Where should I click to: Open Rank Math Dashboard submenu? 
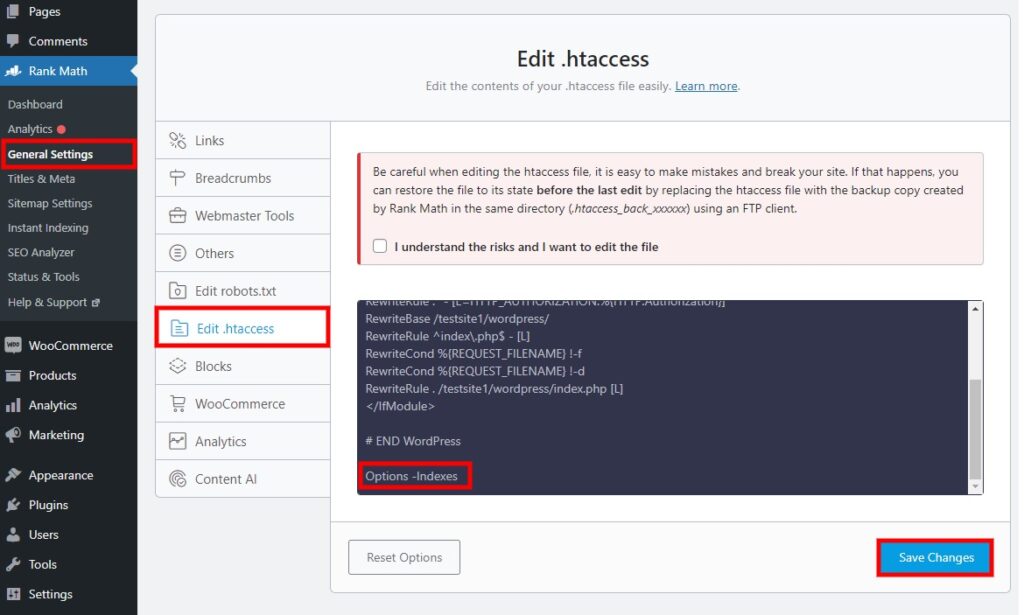pos(35,104)
